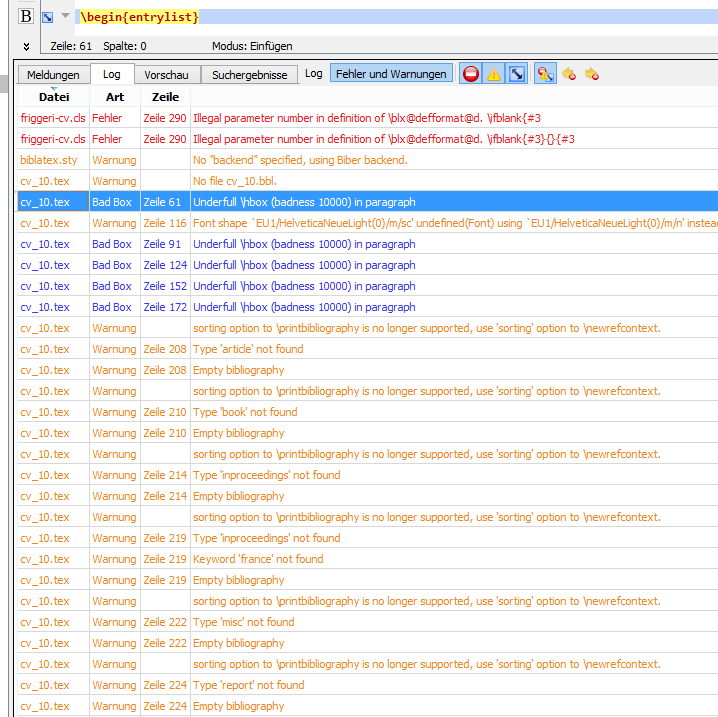Click the bold B formatting icon
718x717 pixels.
pyautogui.click(x=26, y=16)
